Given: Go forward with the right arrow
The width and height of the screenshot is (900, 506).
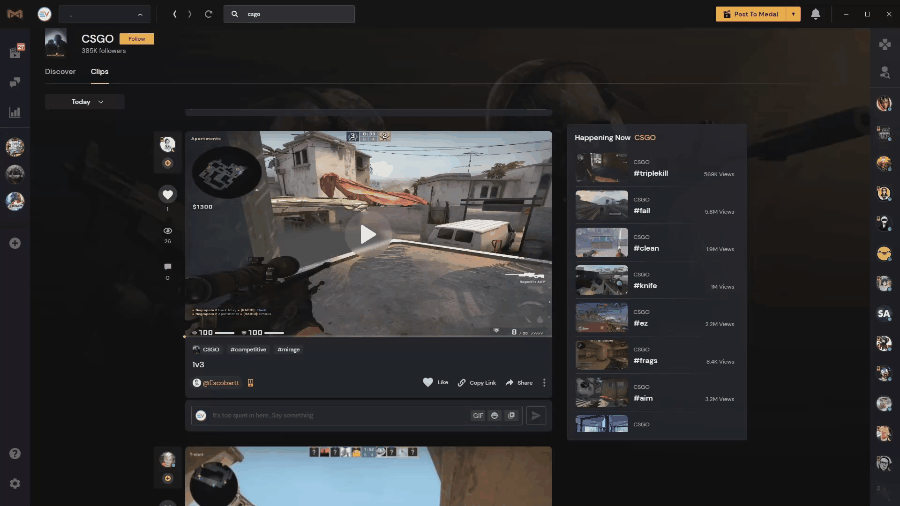Looking at the screenshot, I should coord(189,14).
